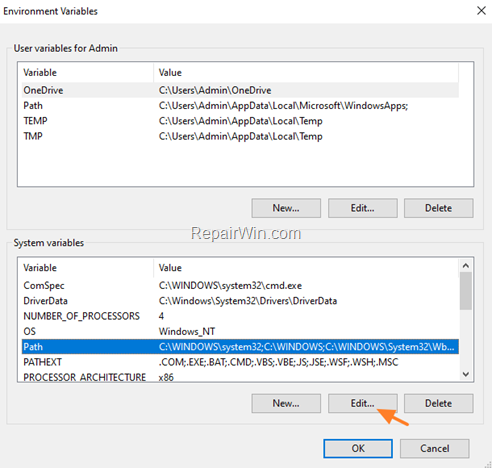Confirm changes with the OK button
This screenshot has width=492, height=468.
coord(358,448)
